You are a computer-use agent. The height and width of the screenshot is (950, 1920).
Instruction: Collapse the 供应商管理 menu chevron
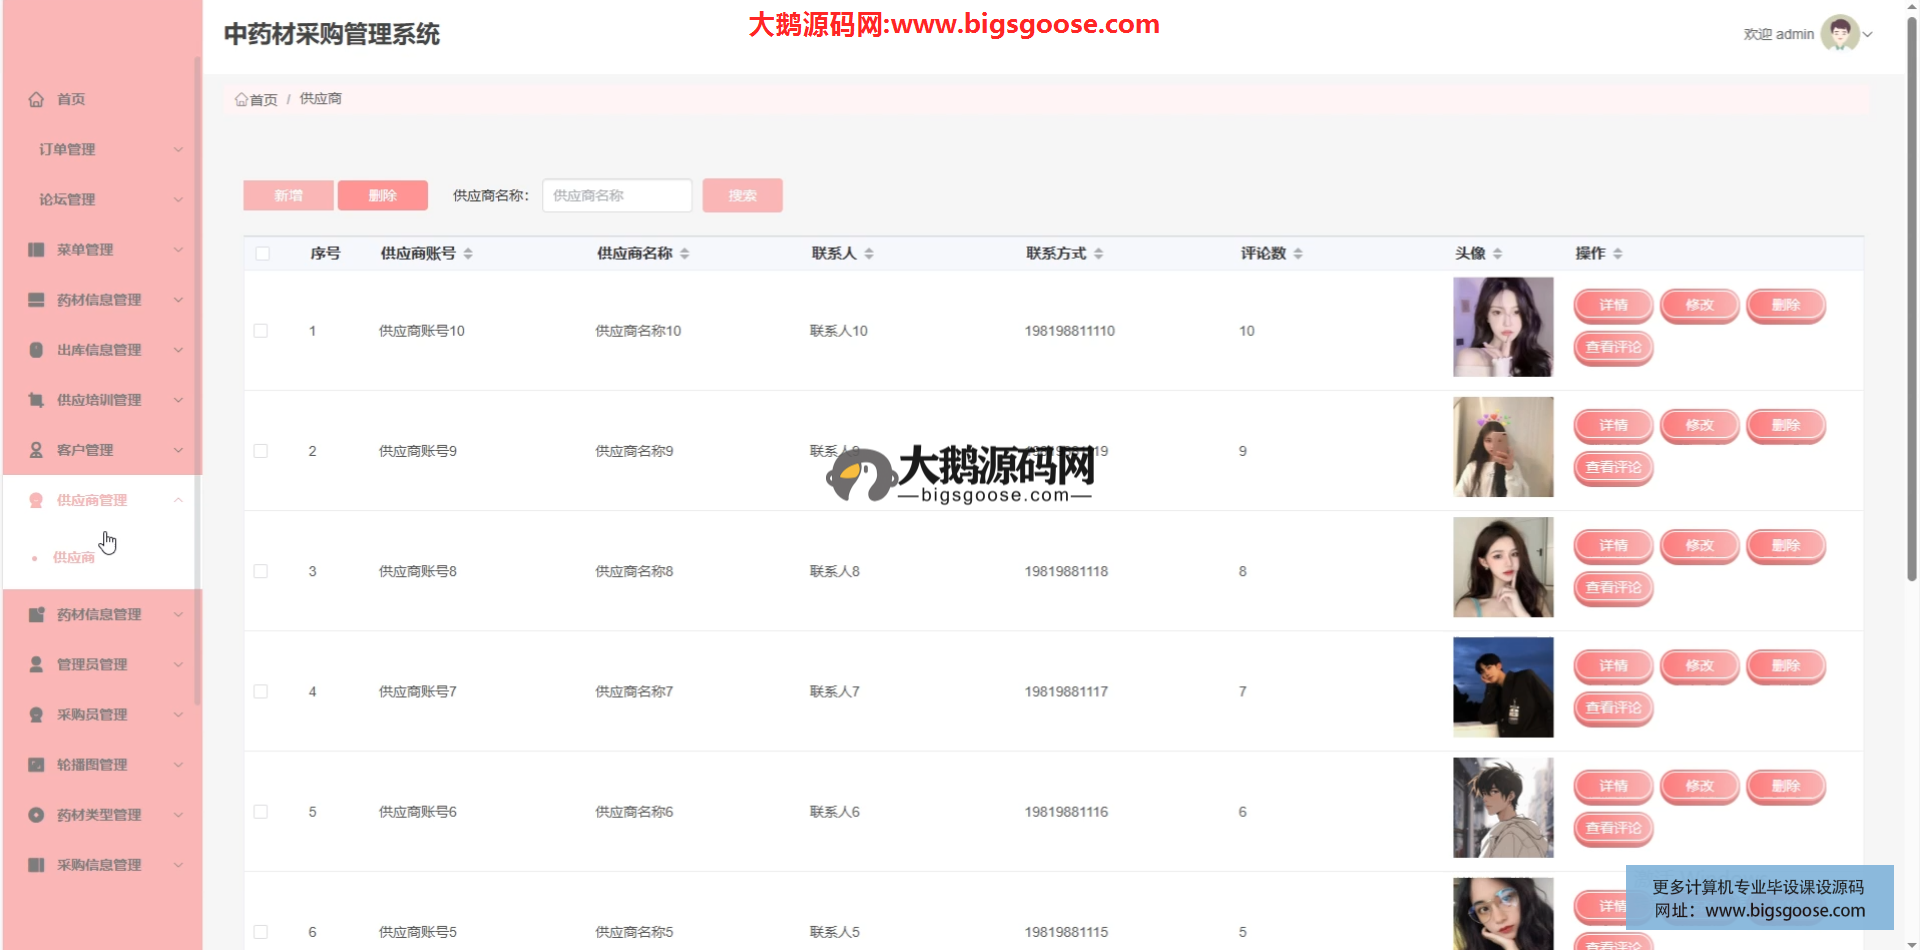178,500
